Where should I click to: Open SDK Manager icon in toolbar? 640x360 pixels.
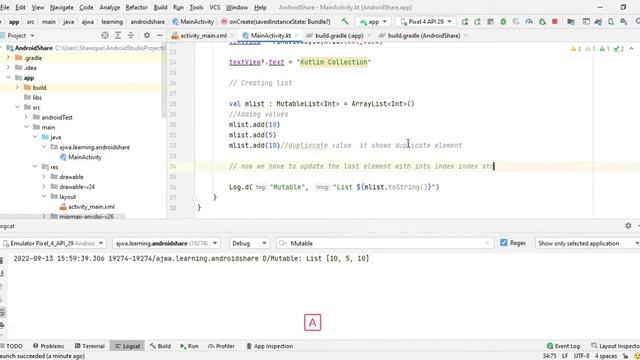pos(624,22)
